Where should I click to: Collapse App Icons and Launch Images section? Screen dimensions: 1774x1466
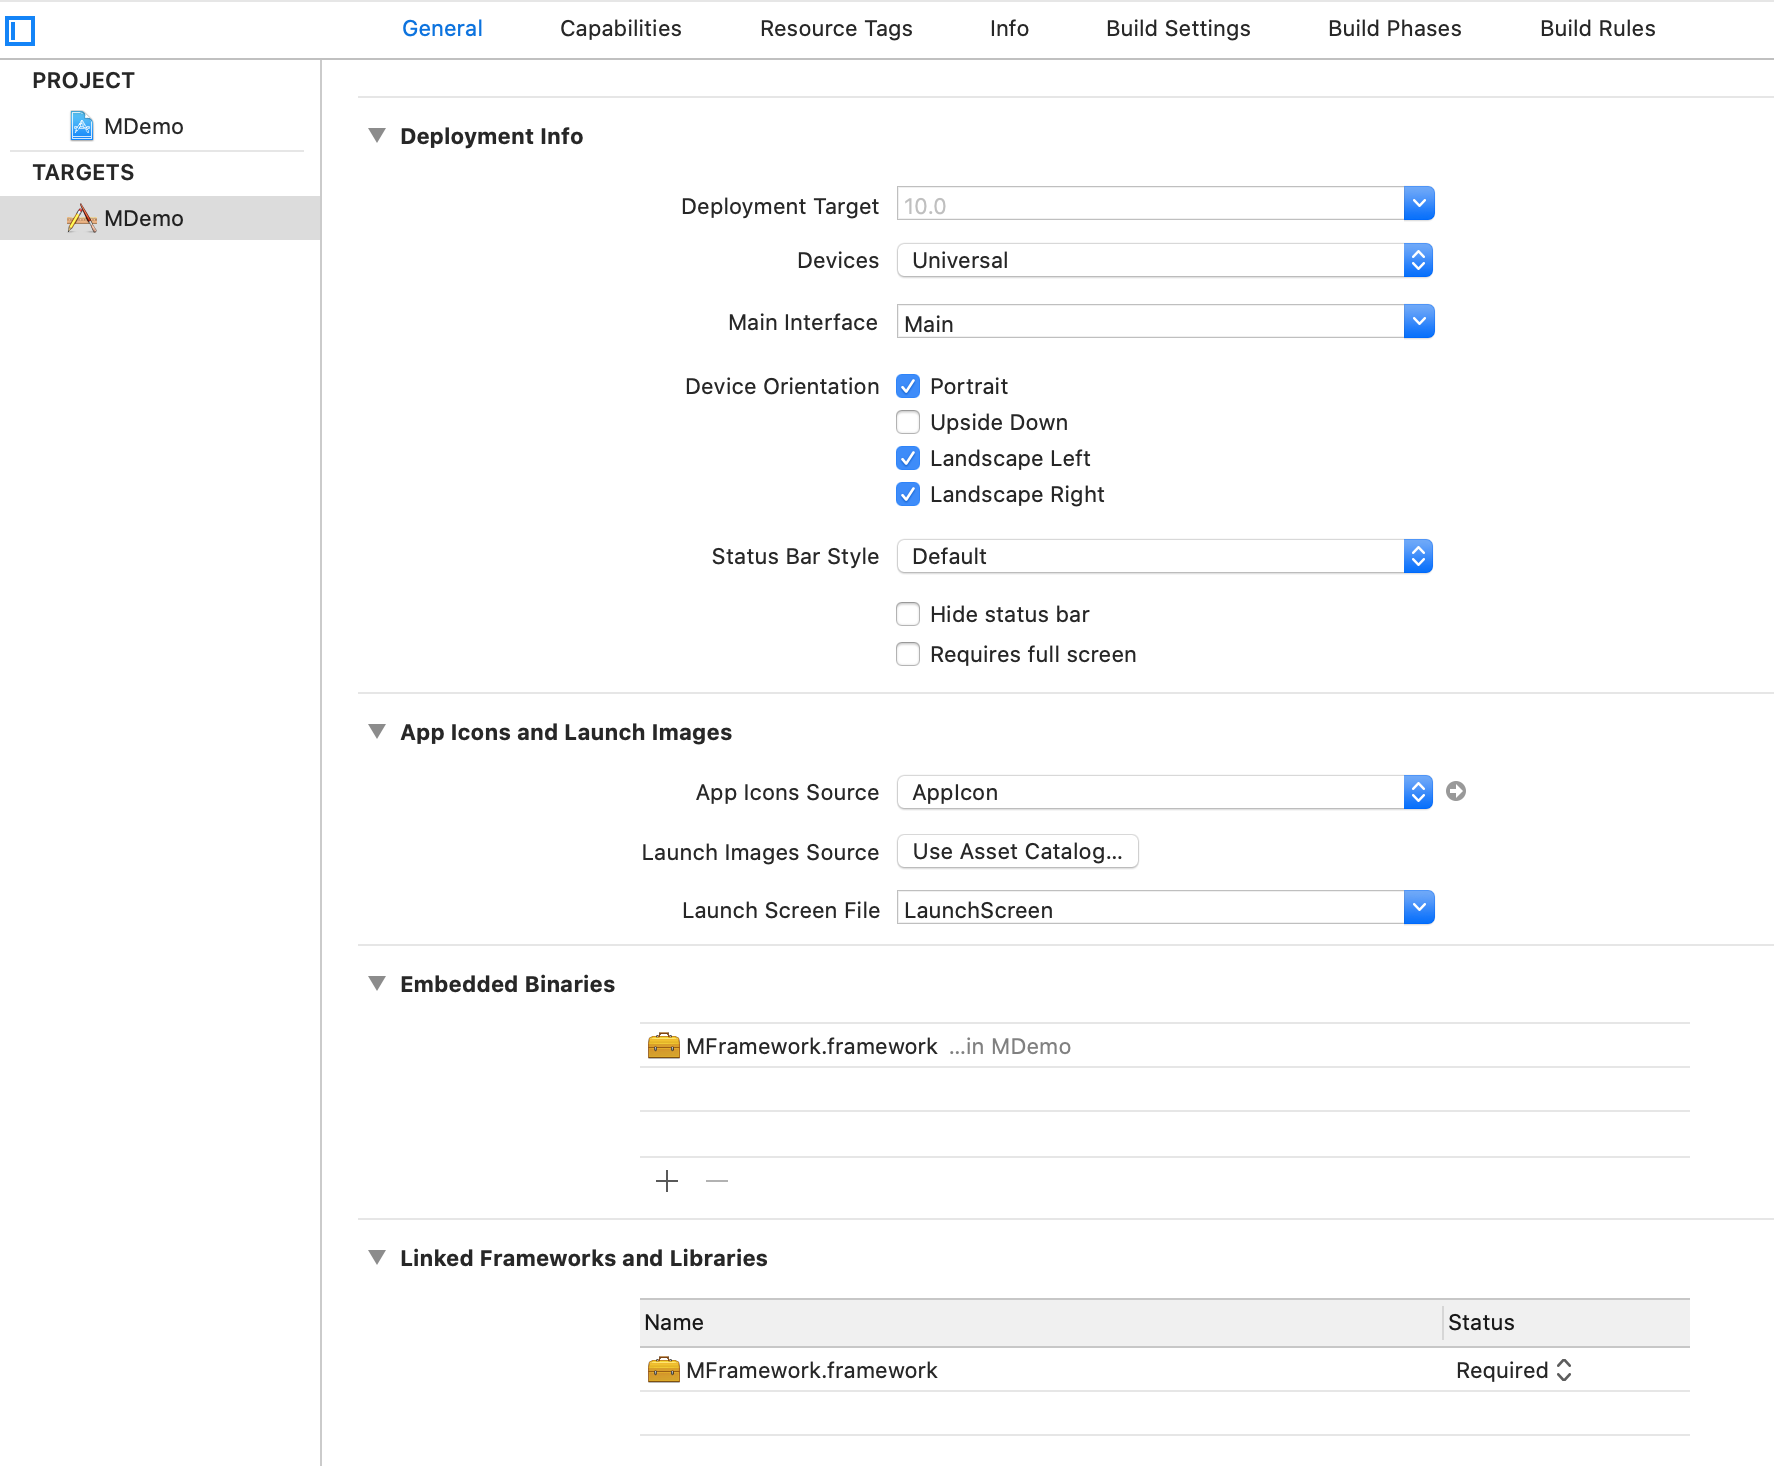tap(377, 731)
